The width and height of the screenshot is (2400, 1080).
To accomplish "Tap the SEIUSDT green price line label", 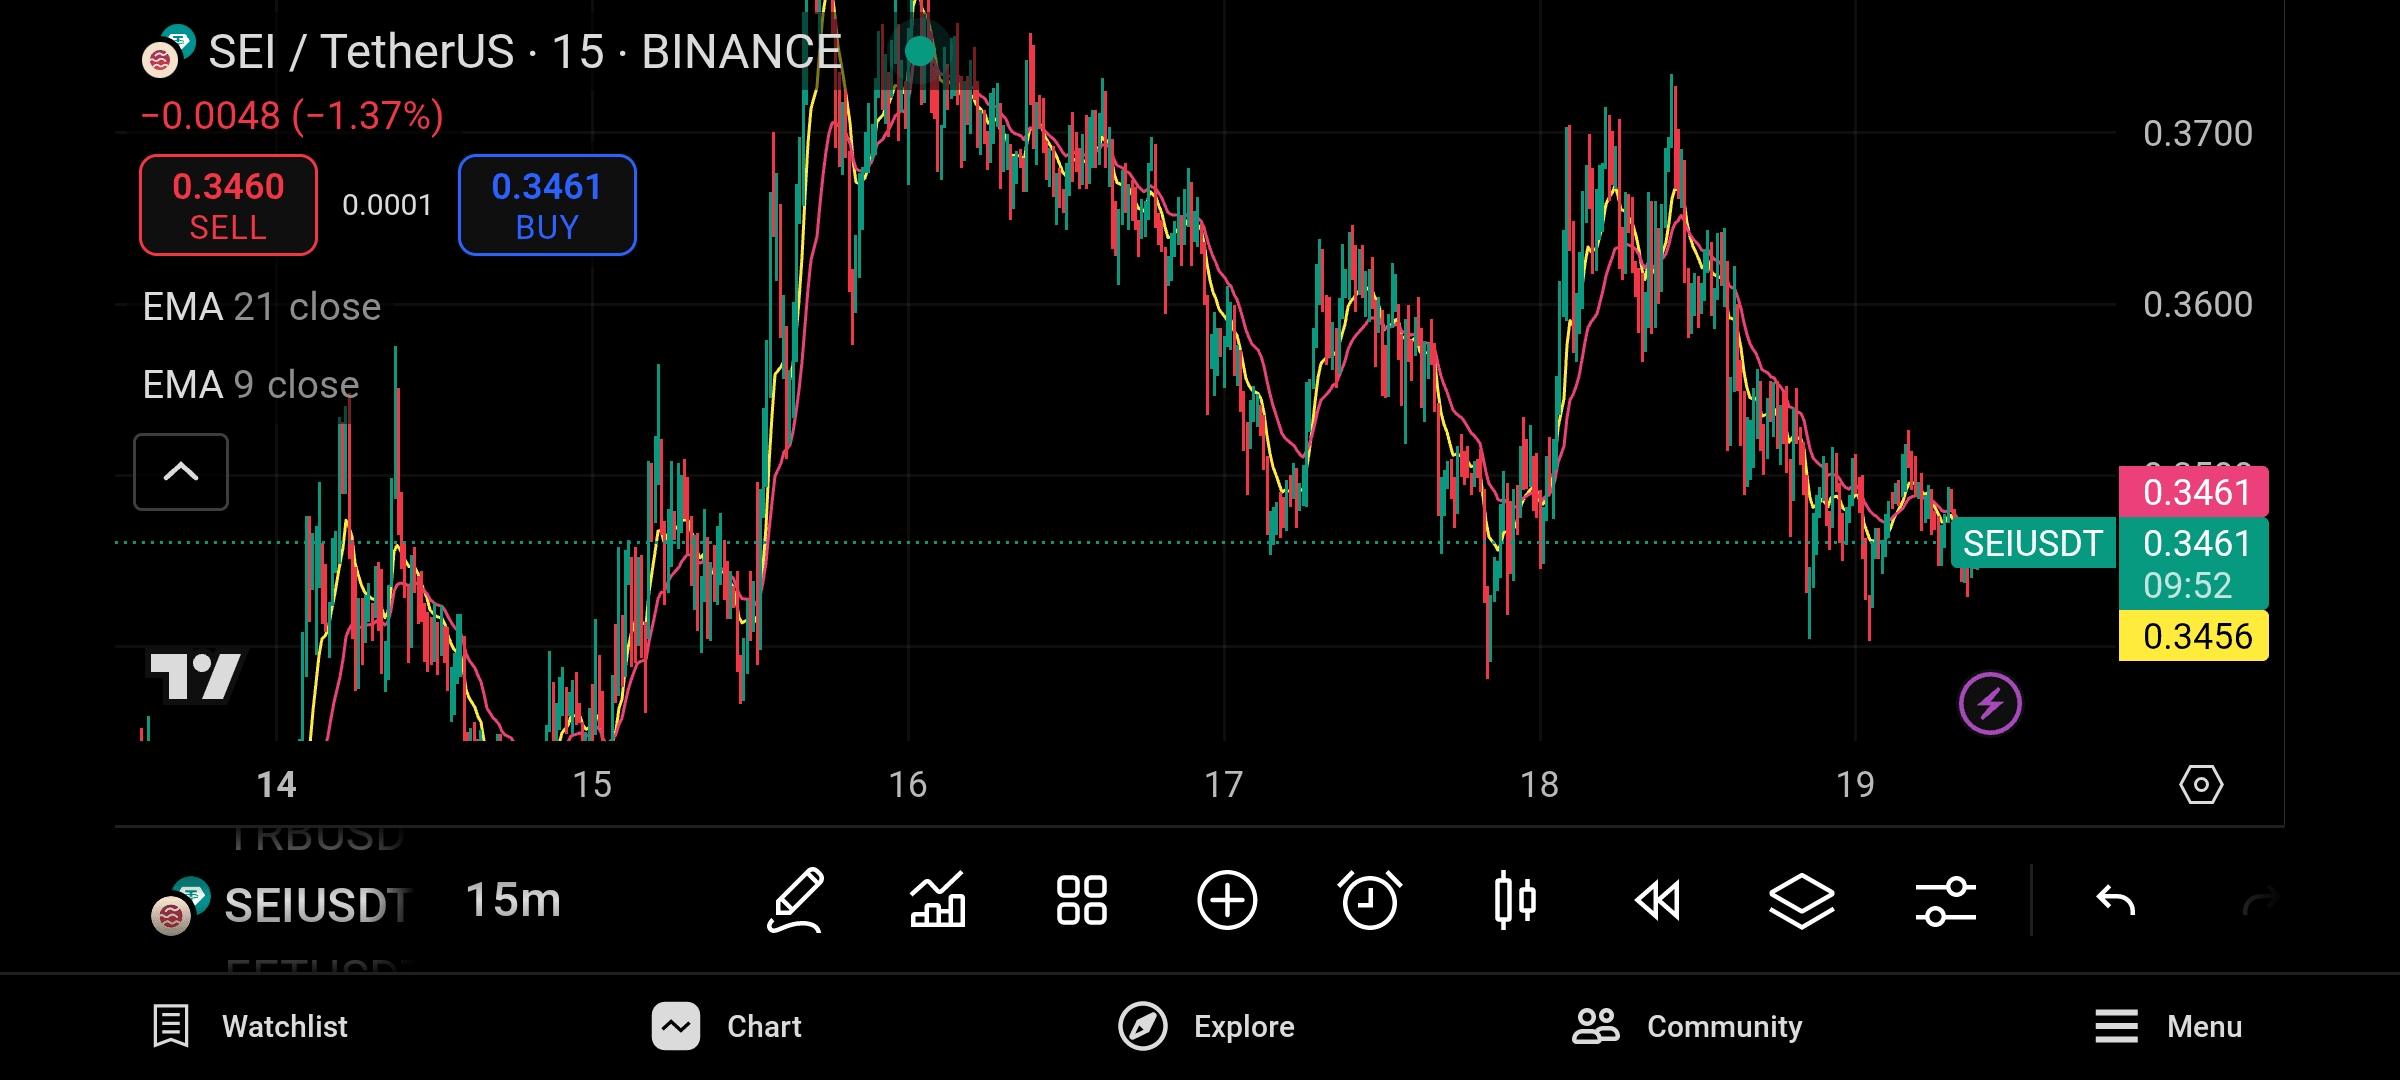I will 2032,543.
